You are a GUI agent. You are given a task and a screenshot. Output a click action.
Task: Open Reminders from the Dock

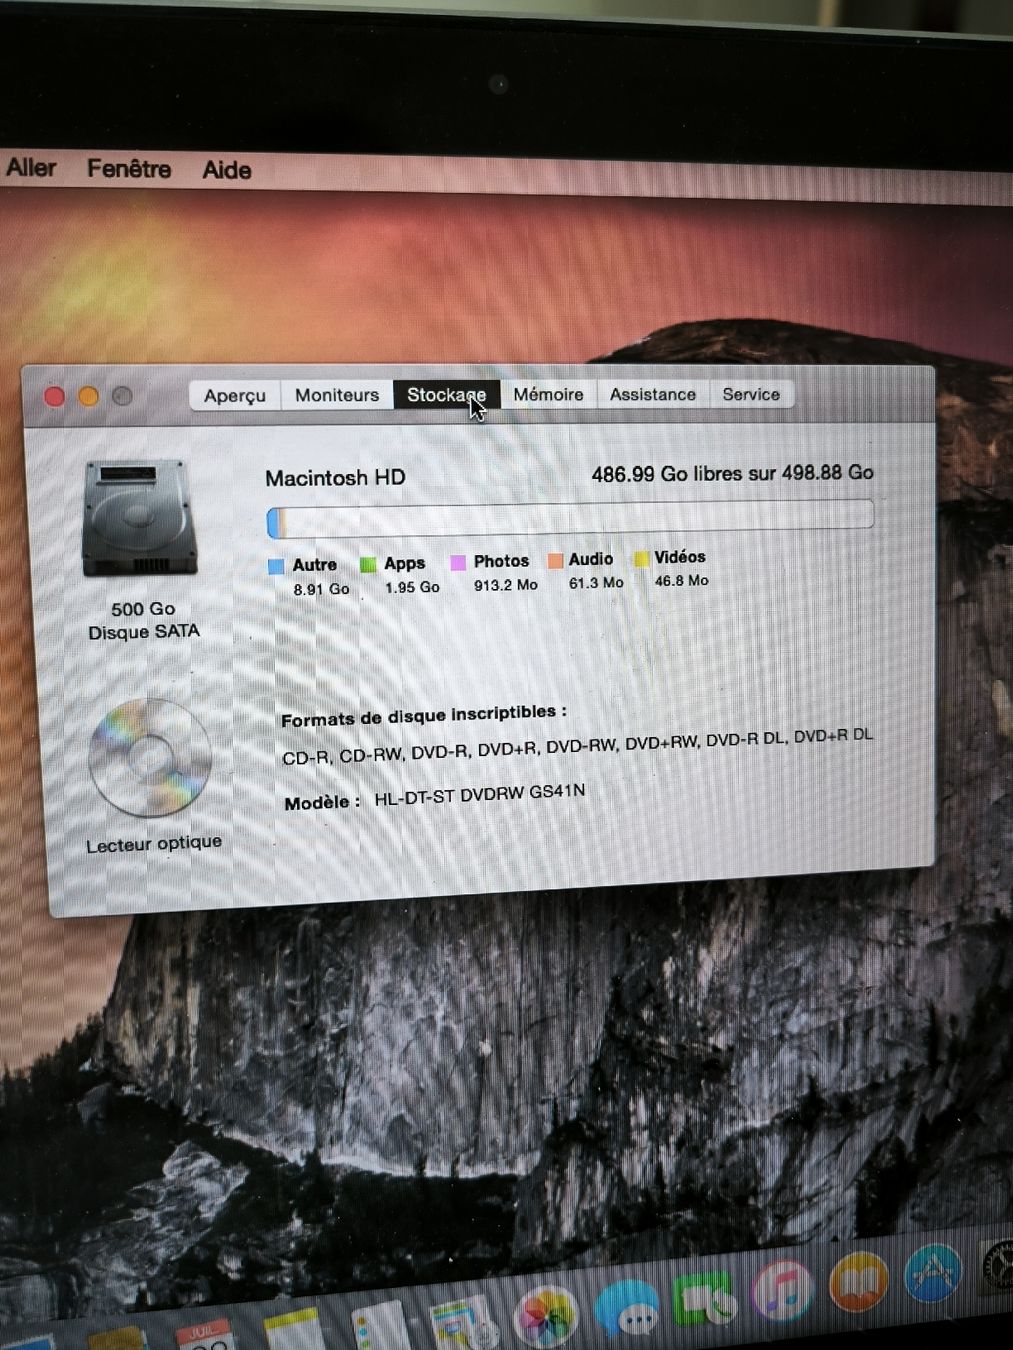coord(379,1325)
